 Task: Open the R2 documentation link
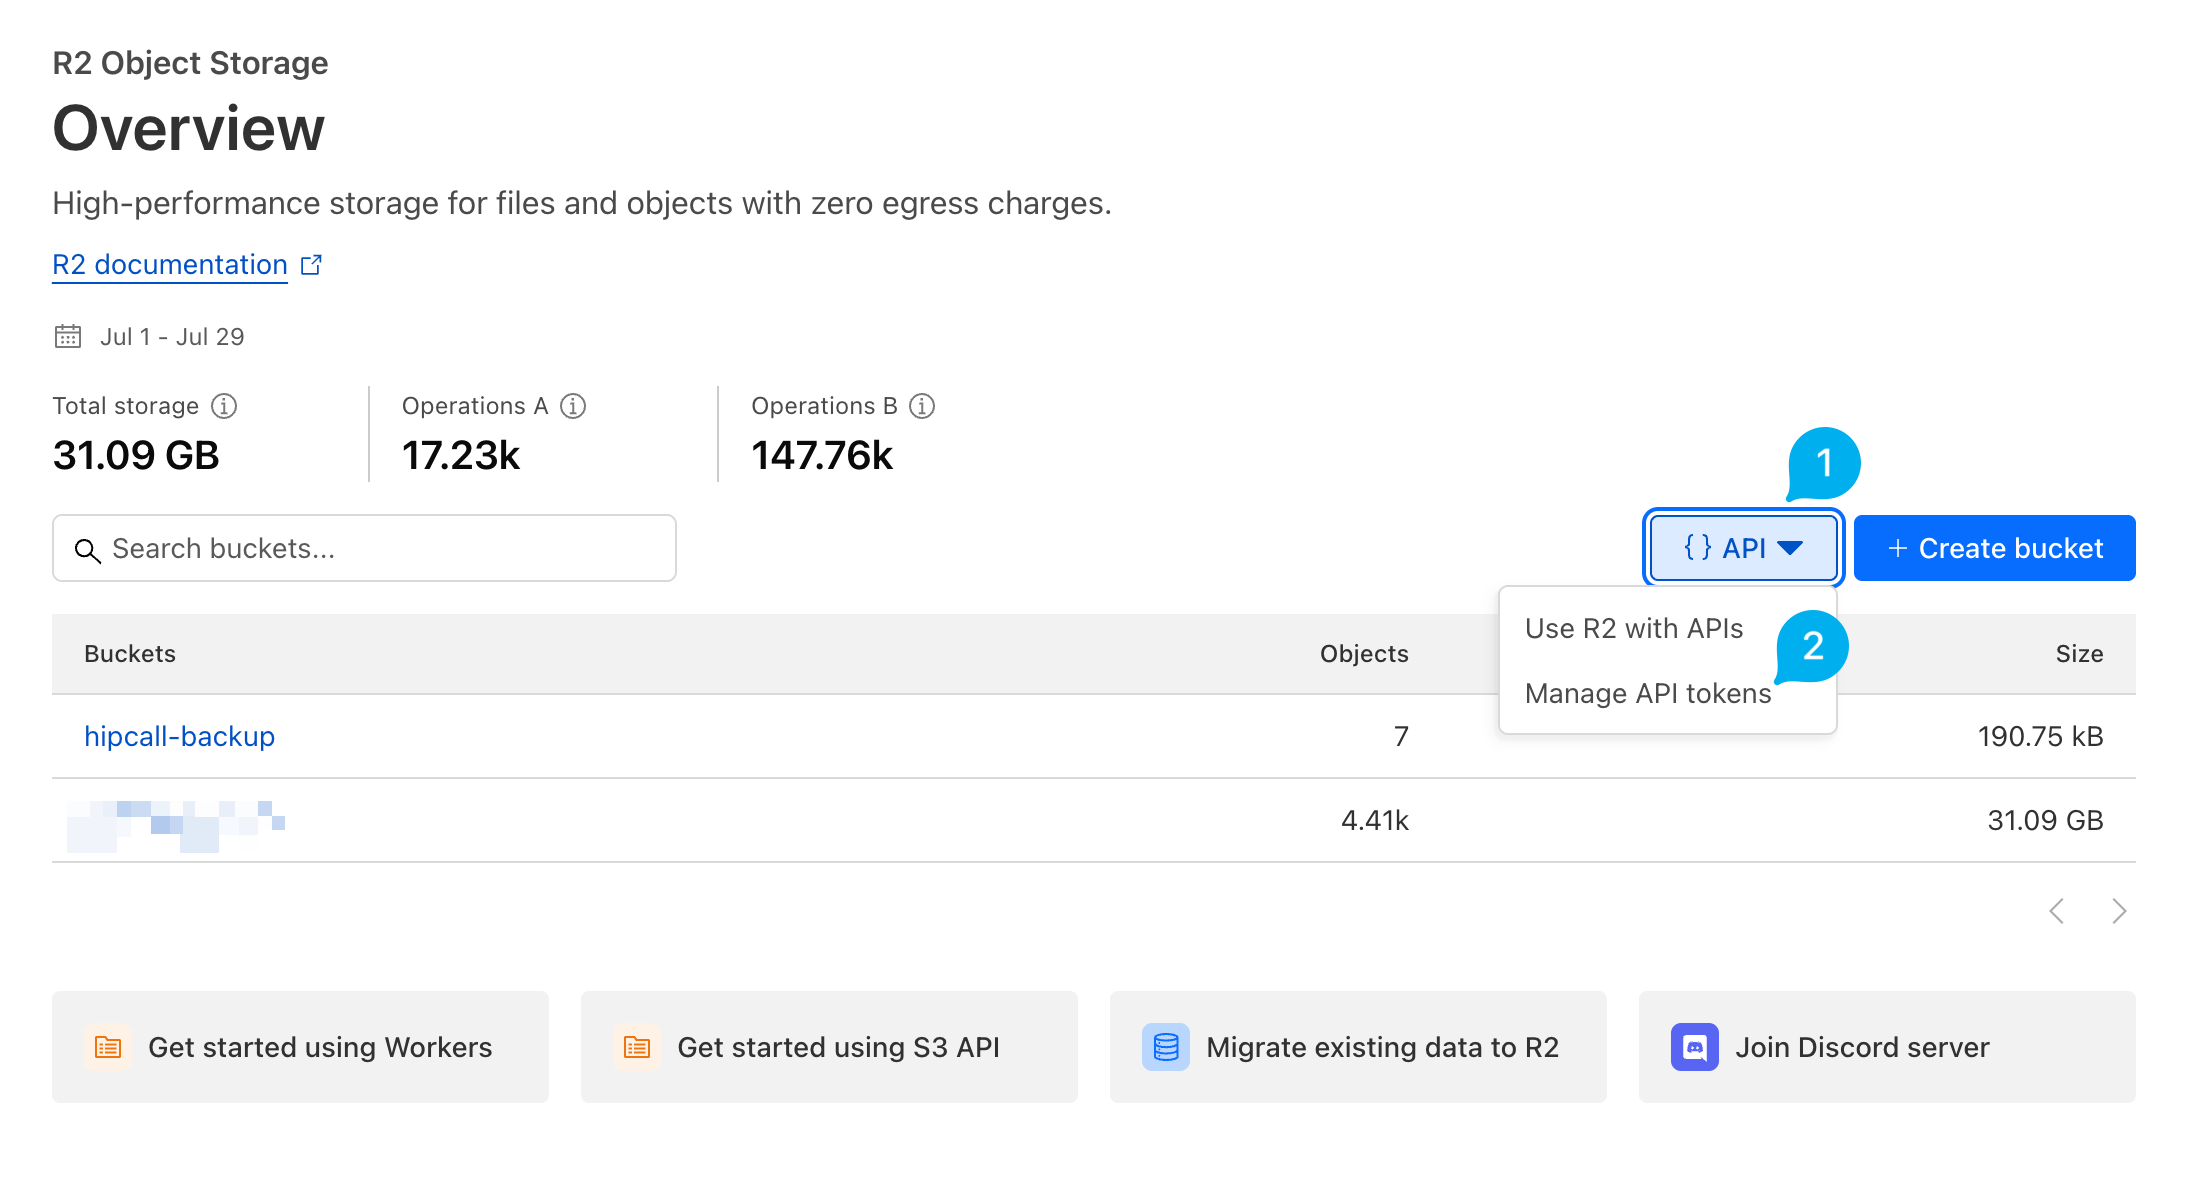[x=170, y=265]
